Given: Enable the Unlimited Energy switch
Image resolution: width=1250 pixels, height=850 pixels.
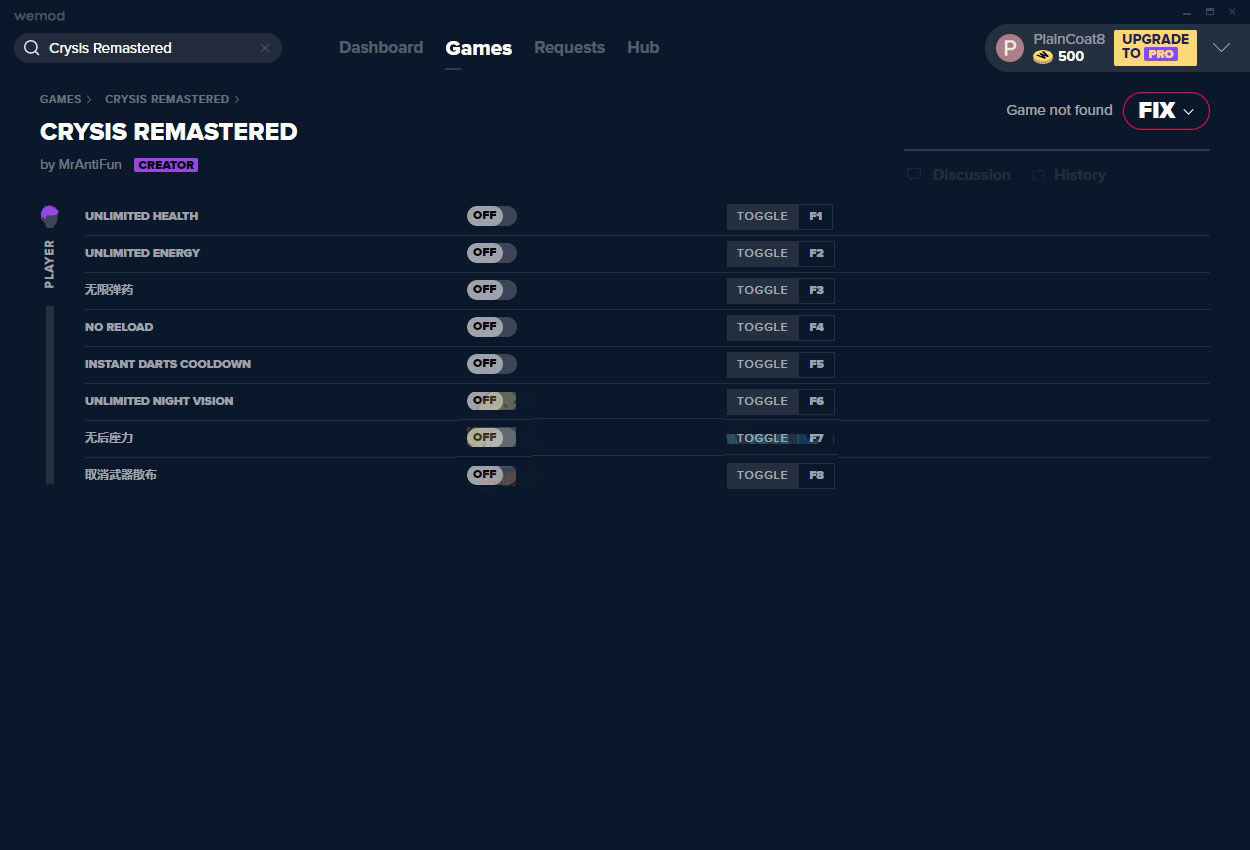Looking at the screenshot, I should pos(491,253).
